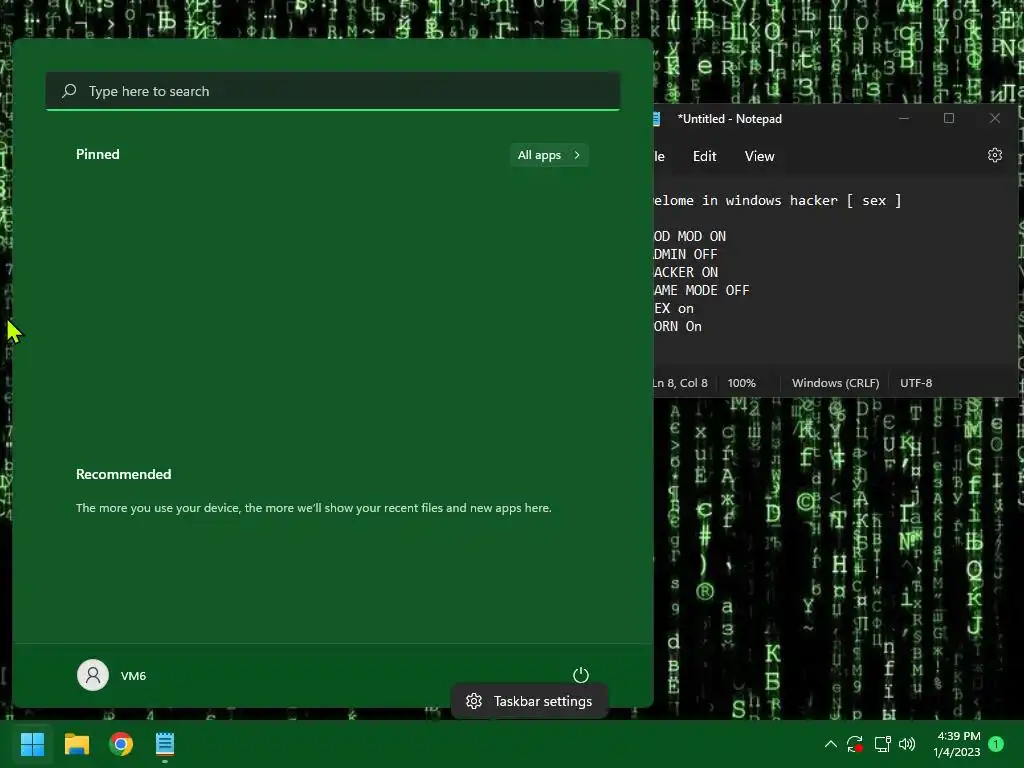This screenshot has width=1024, height=768.
Task: Close the Notepad window
Action: point(995,118)
